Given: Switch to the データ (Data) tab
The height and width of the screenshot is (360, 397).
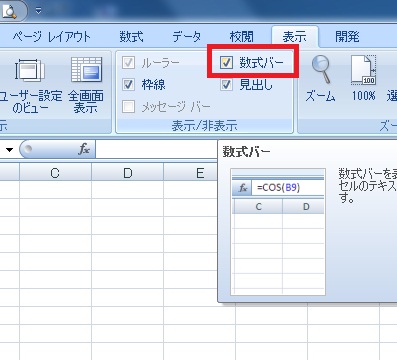Looking at the screenshot, I should [x=186, y=36].
